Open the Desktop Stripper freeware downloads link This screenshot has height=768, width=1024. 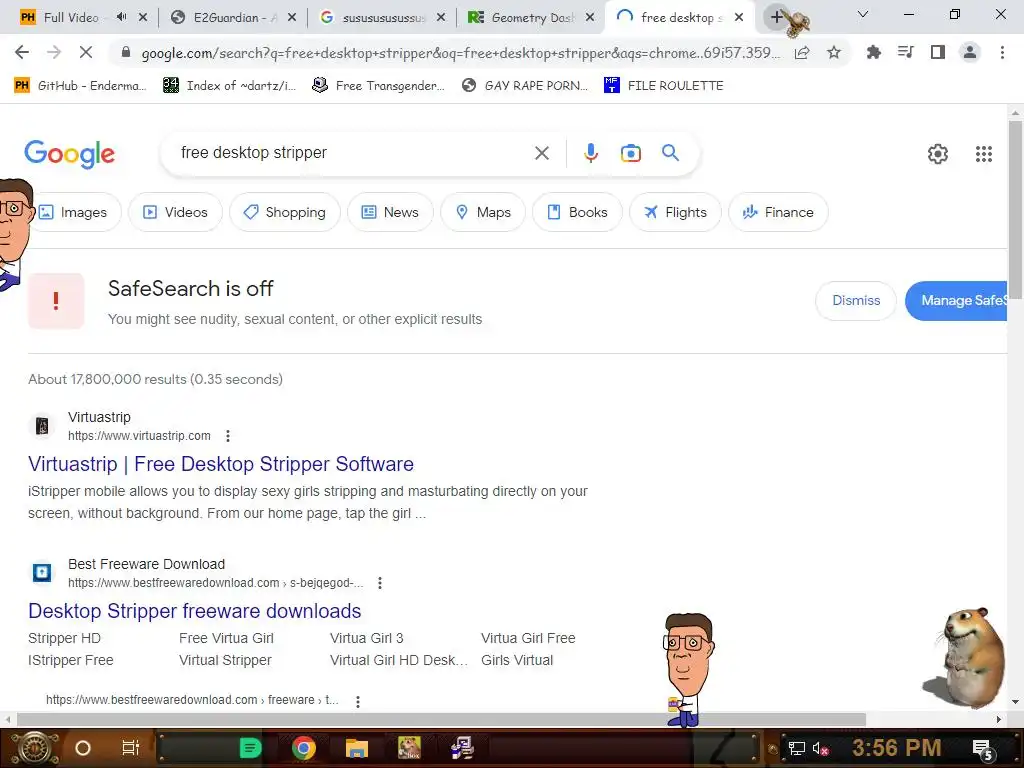pos(195,611)
